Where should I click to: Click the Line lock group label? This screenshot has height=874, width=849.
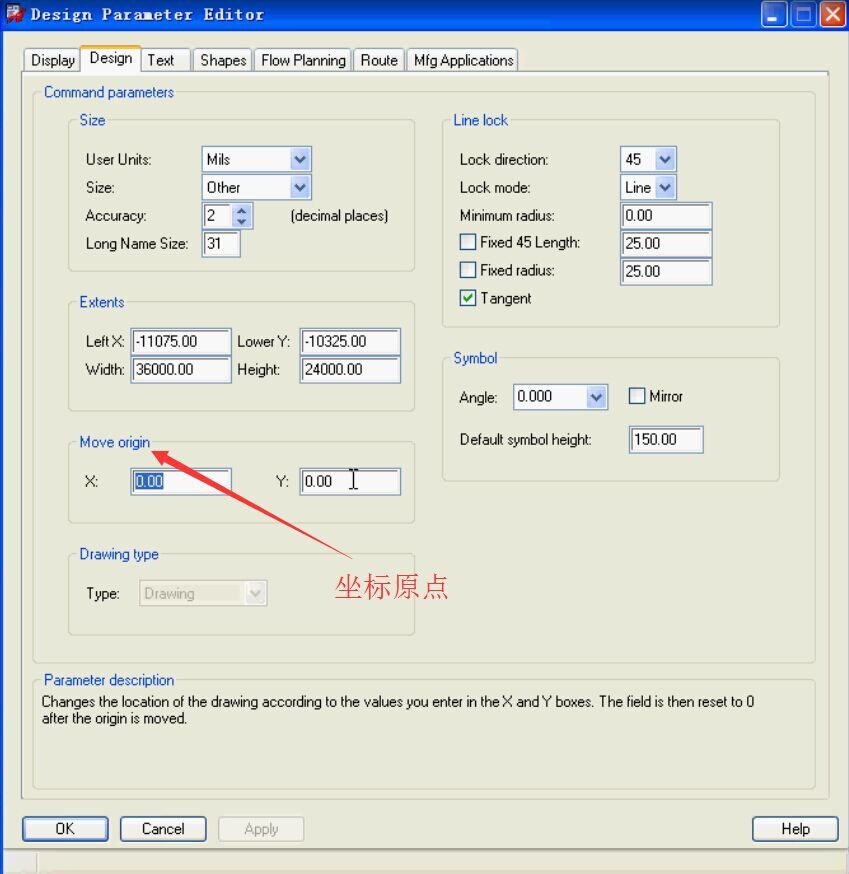[480, 120]
